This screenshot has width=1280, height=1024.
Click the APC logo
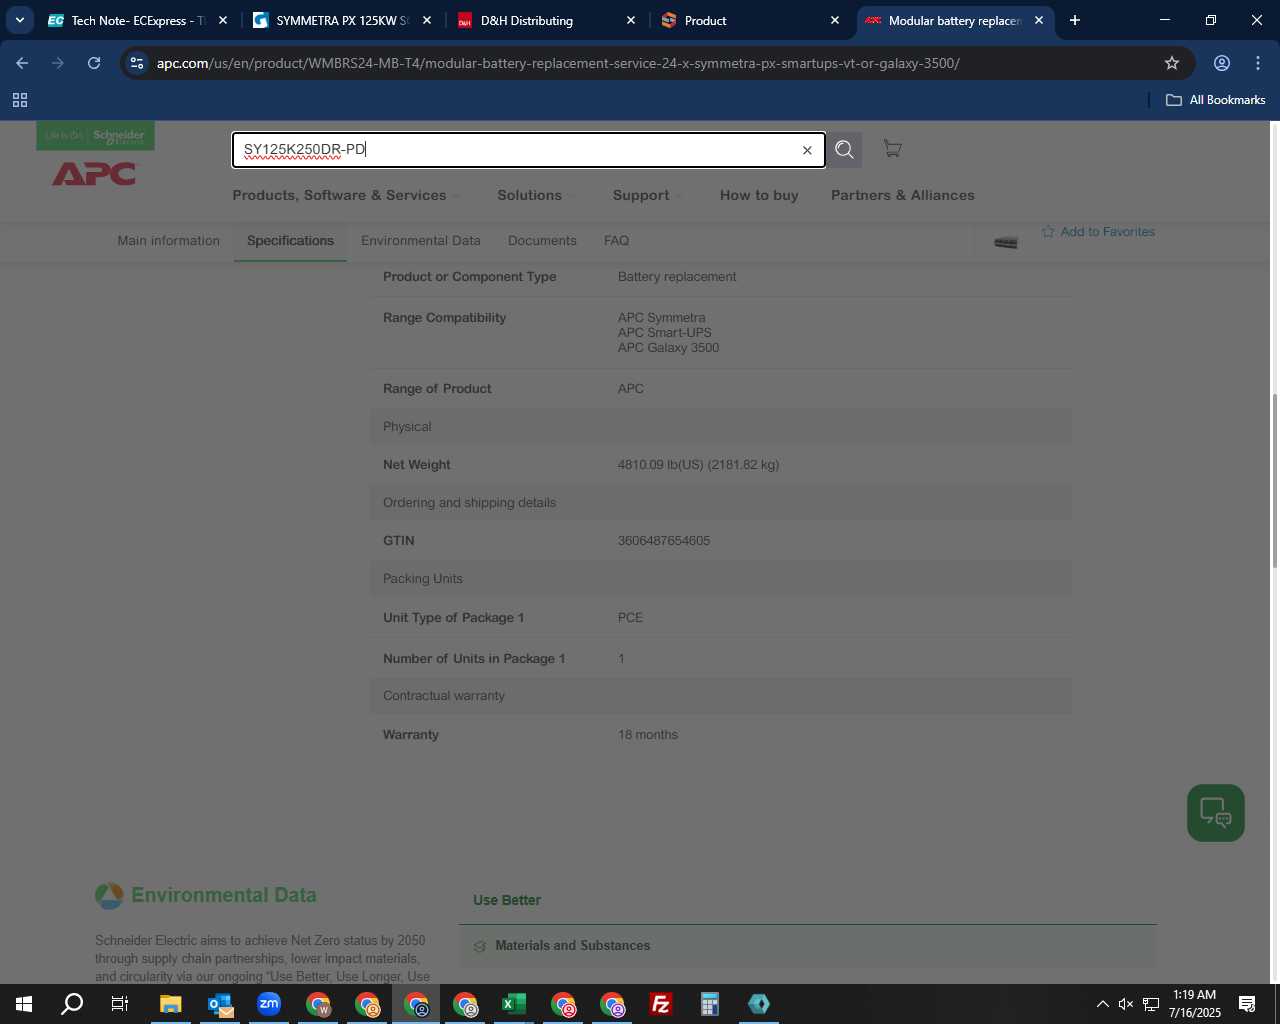coord(94,174)
